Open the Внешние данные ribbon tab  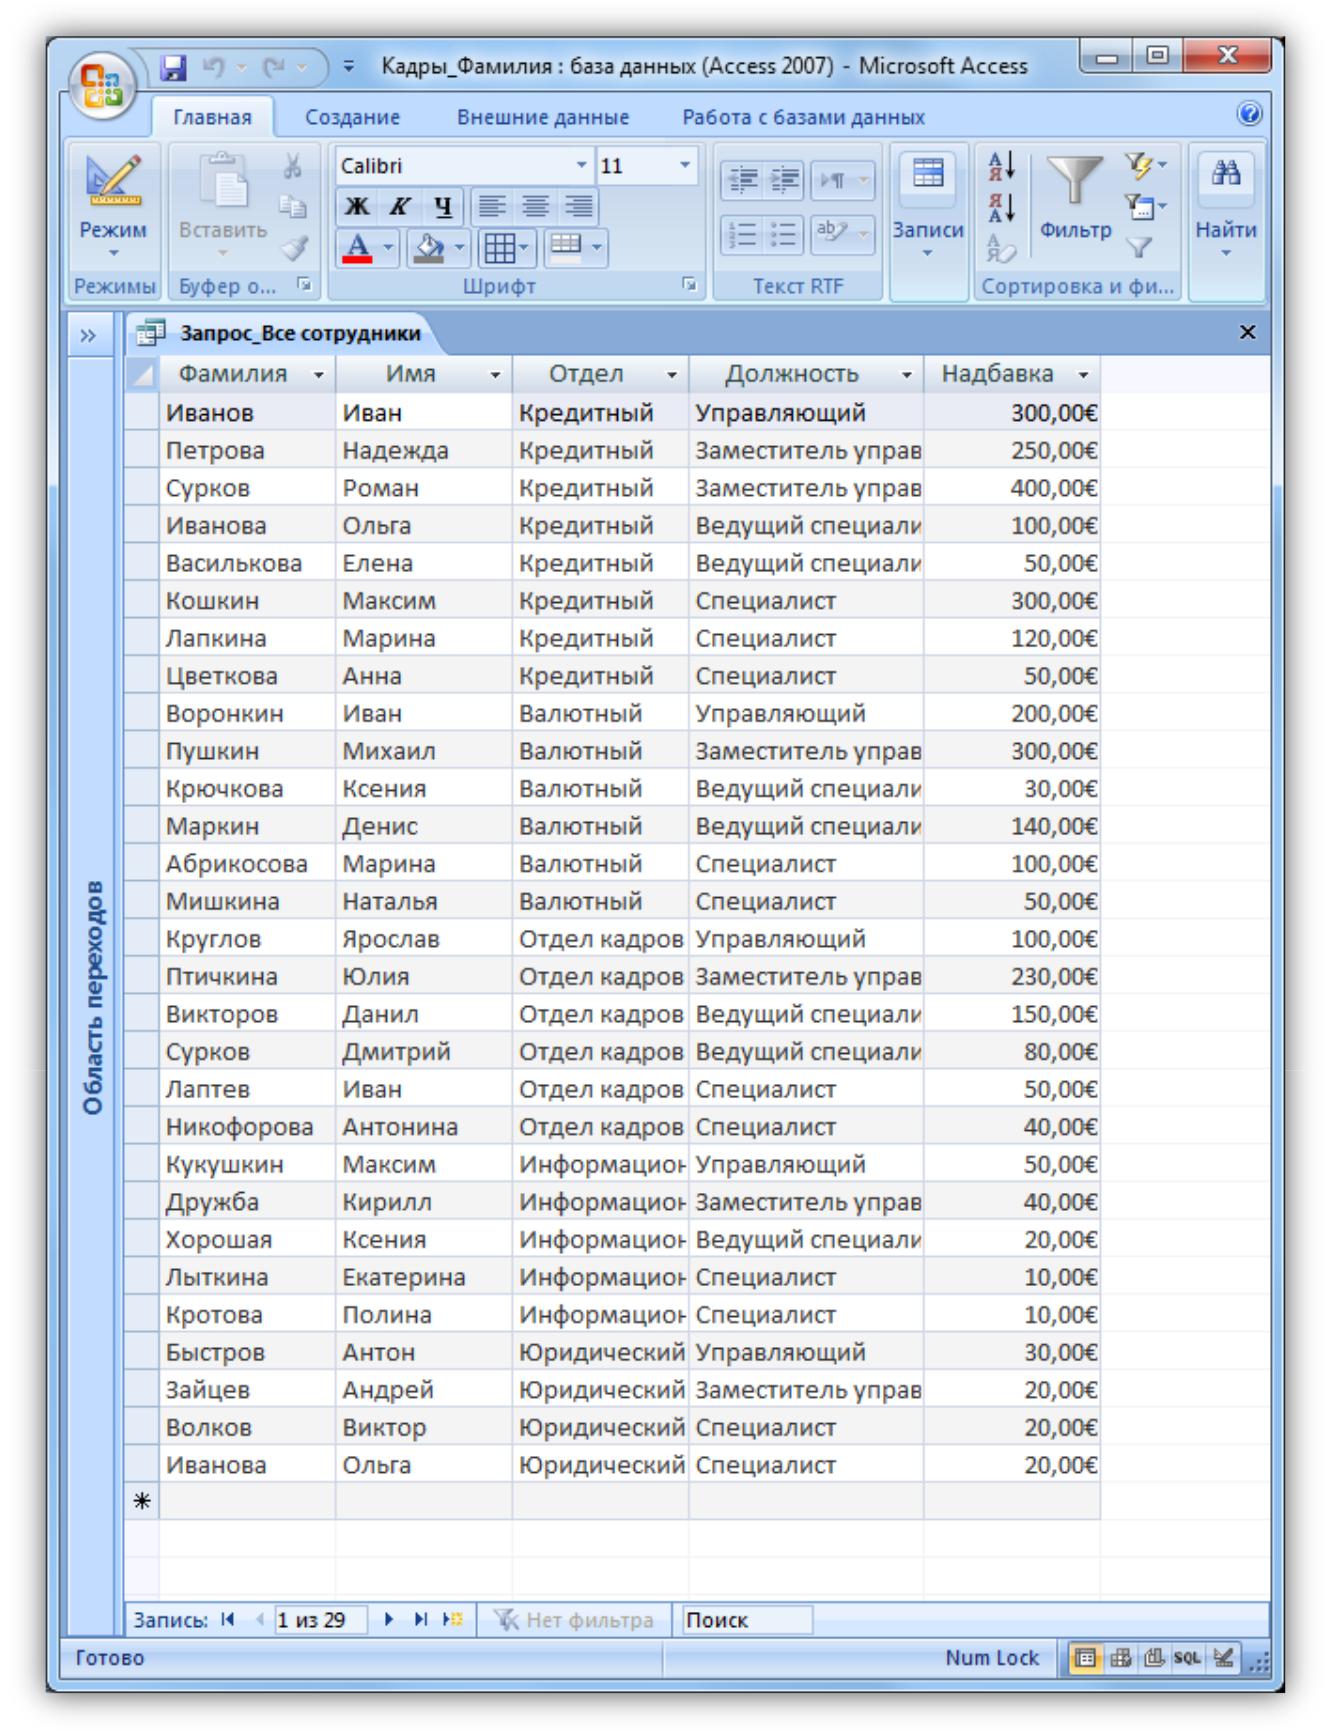pyautogui.click(x=543, y=117)
